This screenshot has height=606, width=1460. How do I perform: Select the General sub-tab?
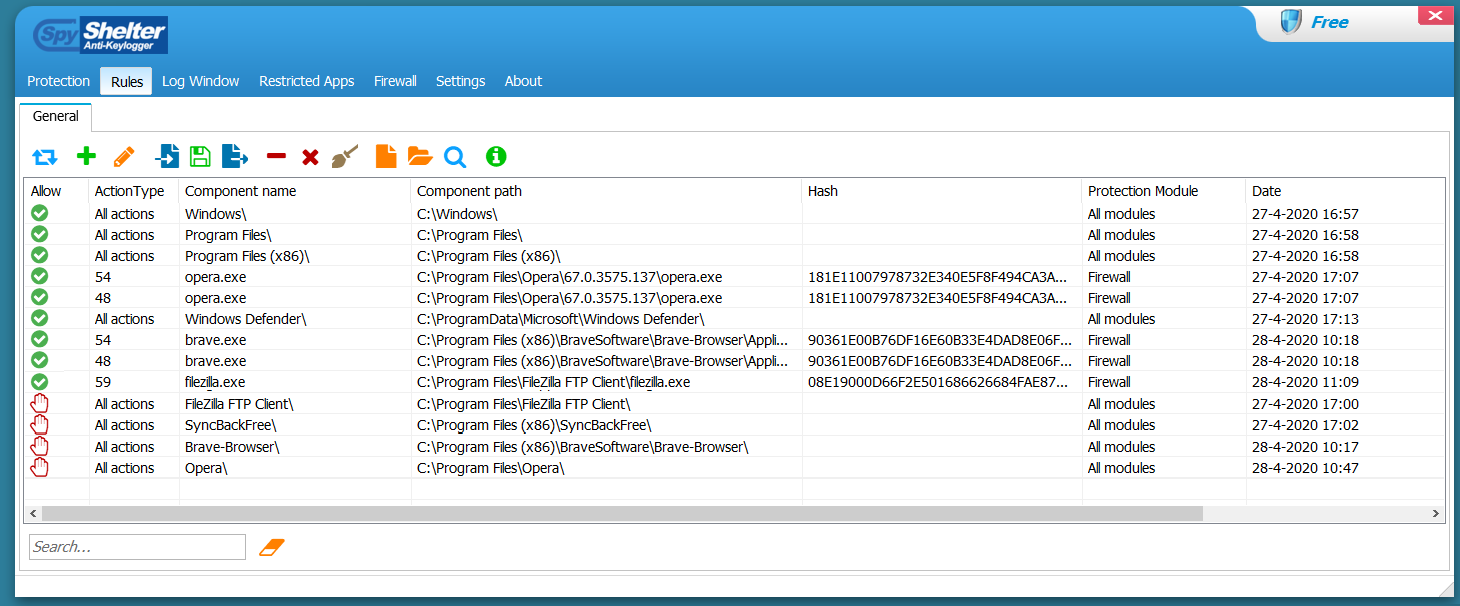[x=55, y=116]
